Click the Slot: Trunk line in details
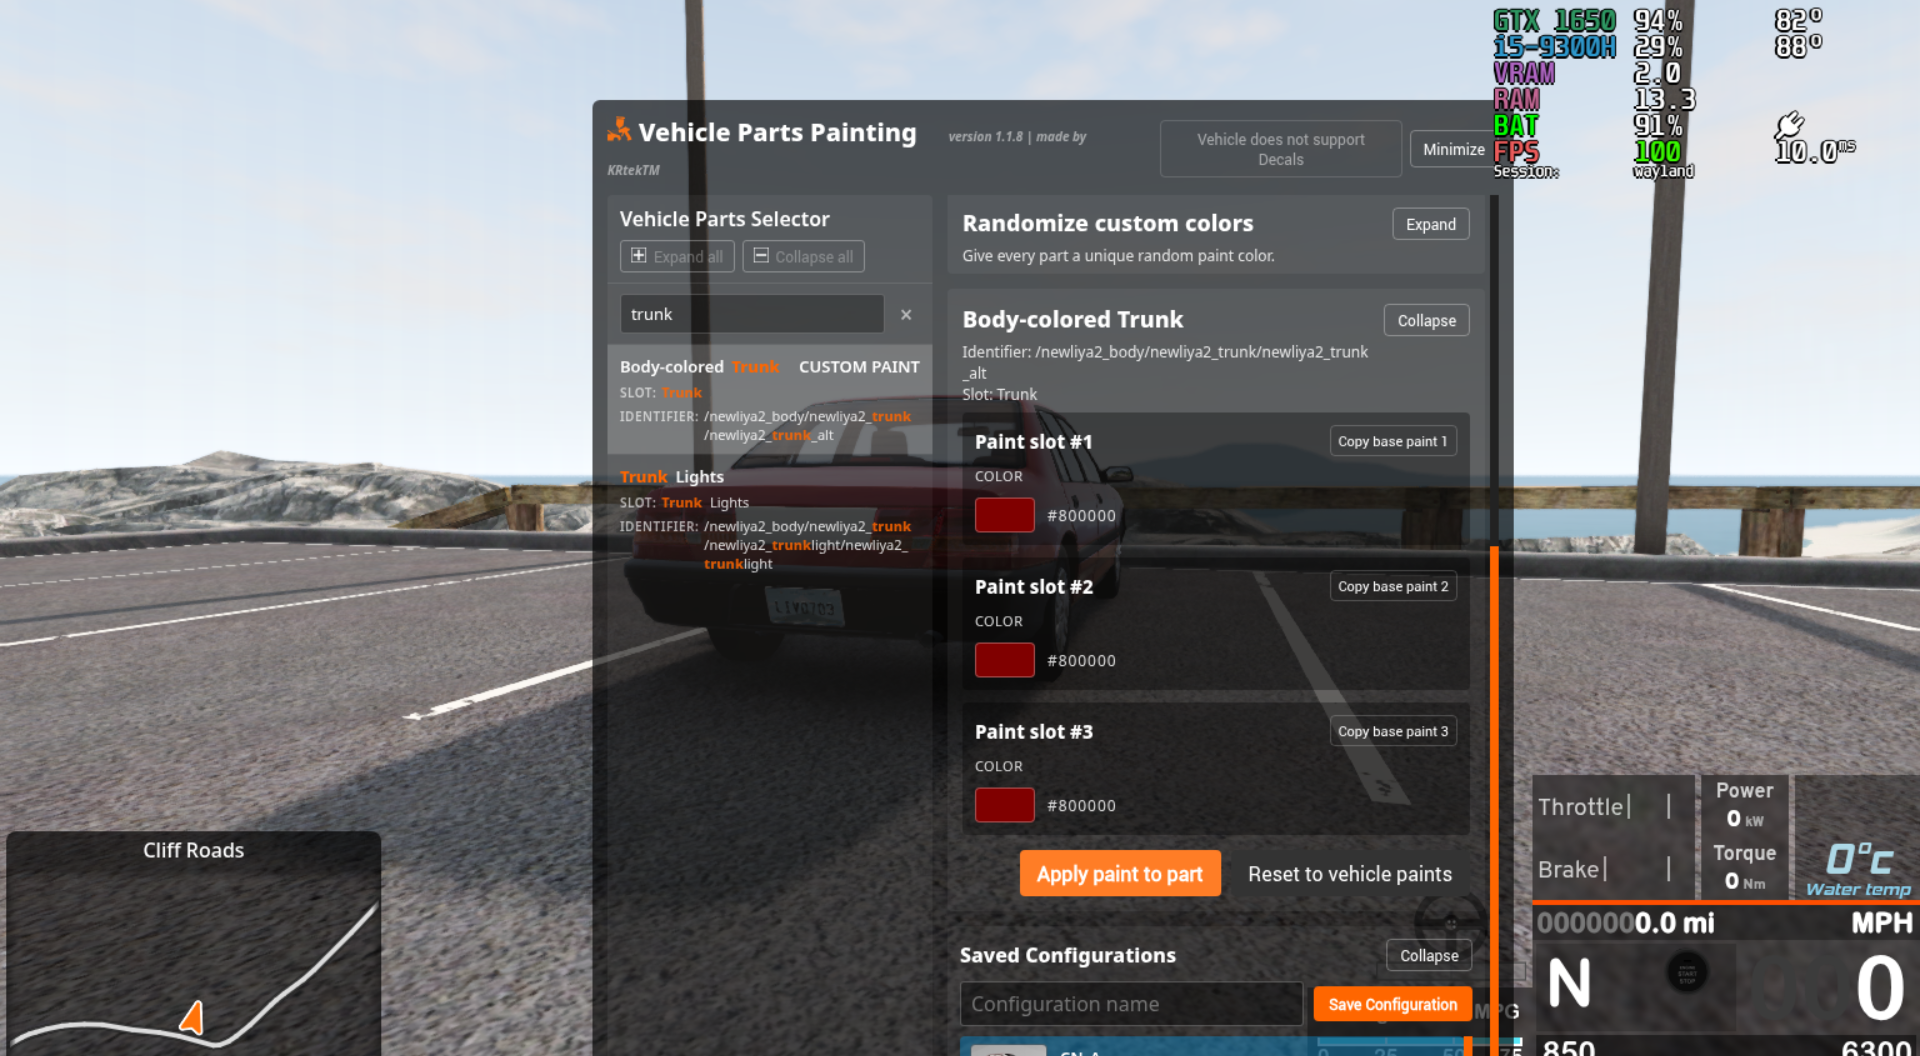 tap(999, 394)
